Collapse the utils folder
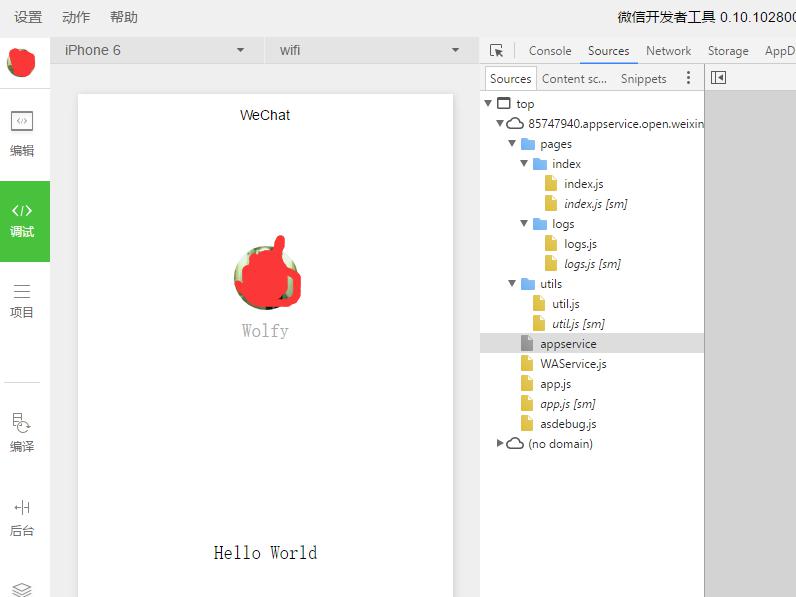796x597 pixels. 512,283
